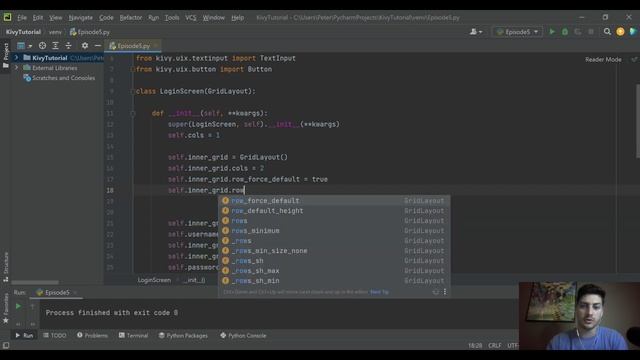The height and width of the screenshot is (360, 640).
Task: Open the Project tool window side tab
Action: click(6, 55)
